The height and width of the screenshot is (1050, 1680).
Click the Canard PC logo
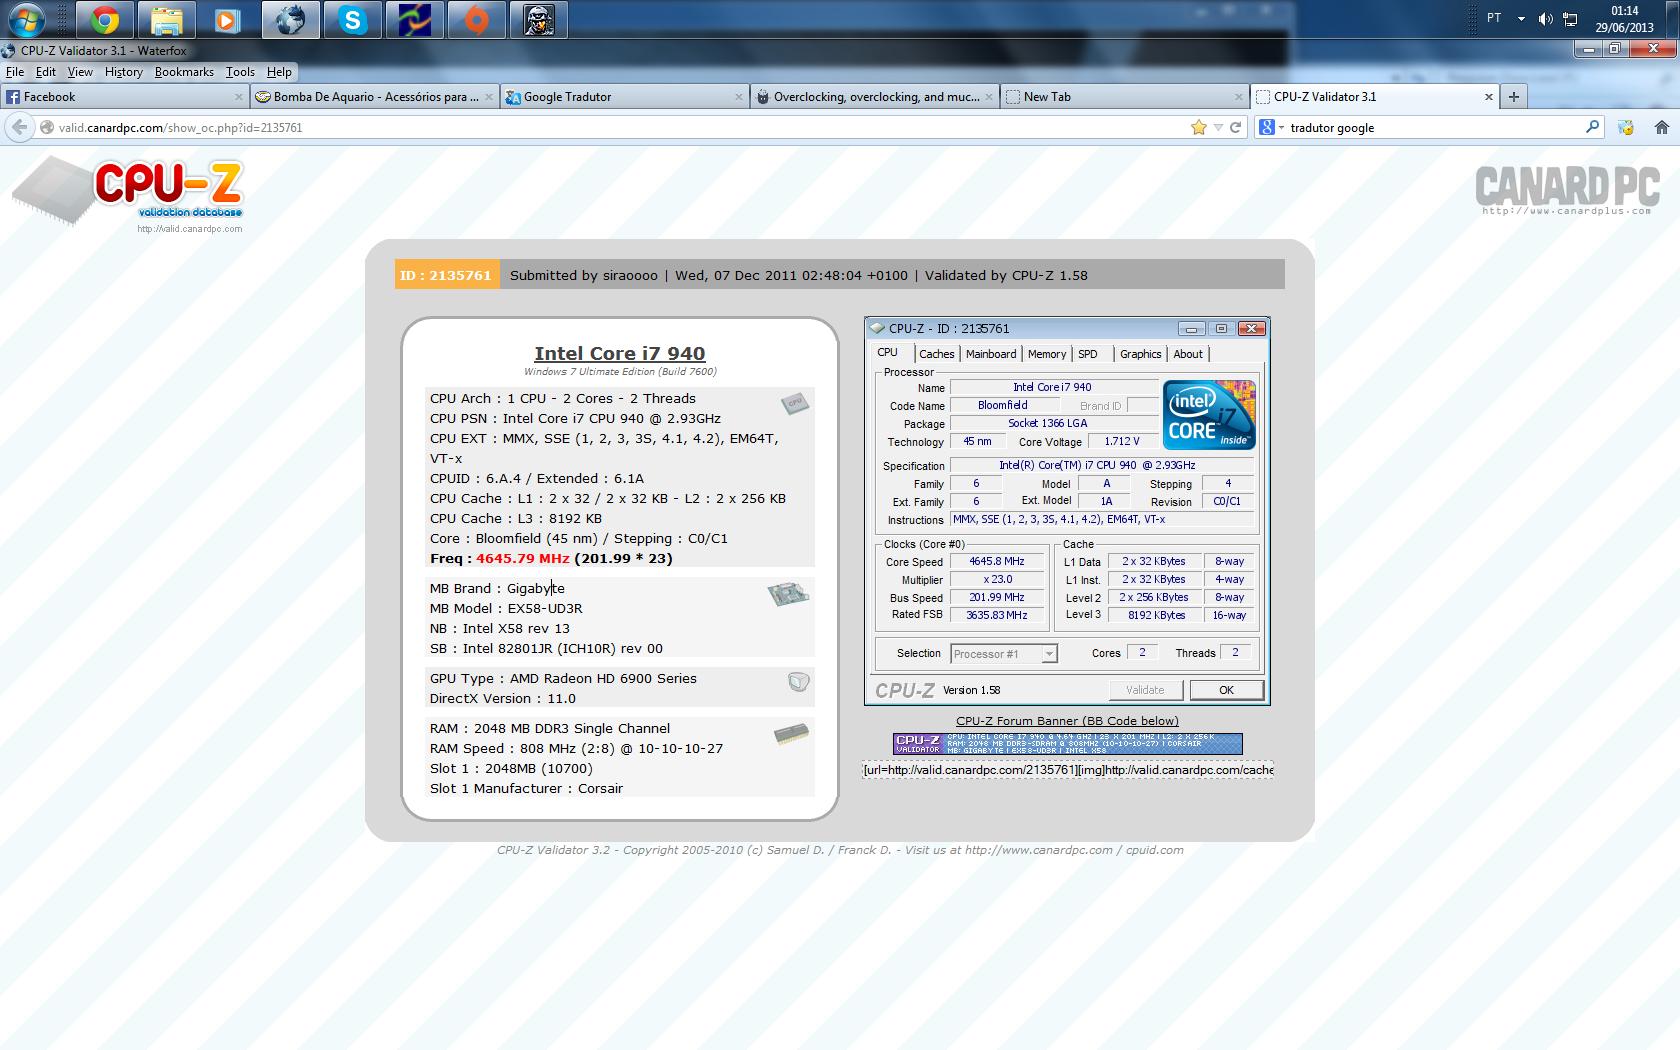tap(1566, 190)
